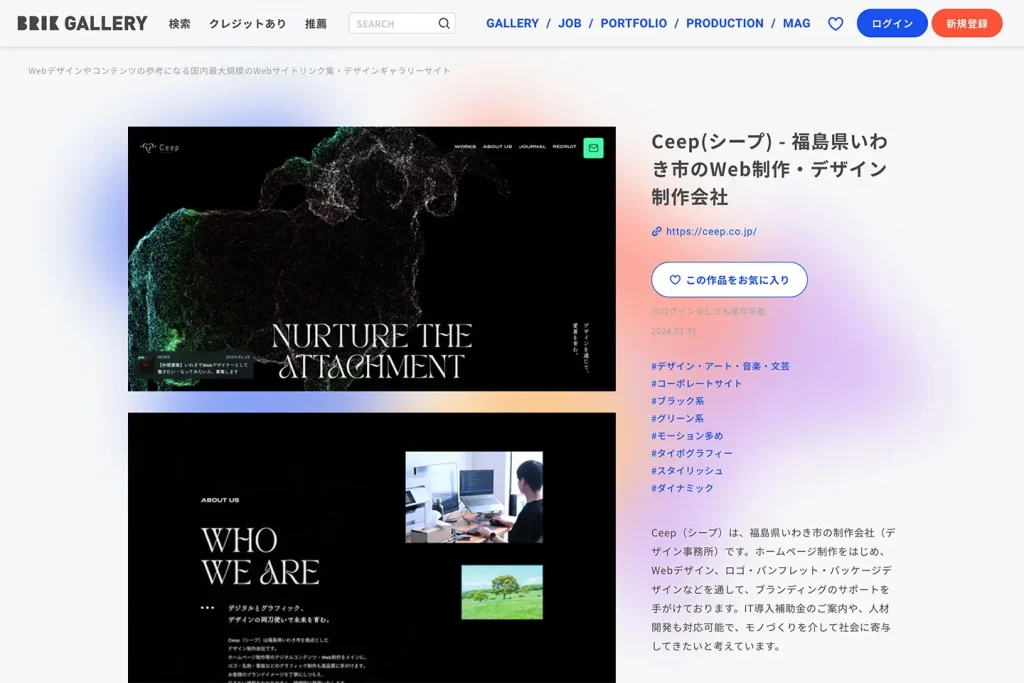Click the date 2024.01.31 text
Viewport: 1024px width, 683px height.
(673, 332)
